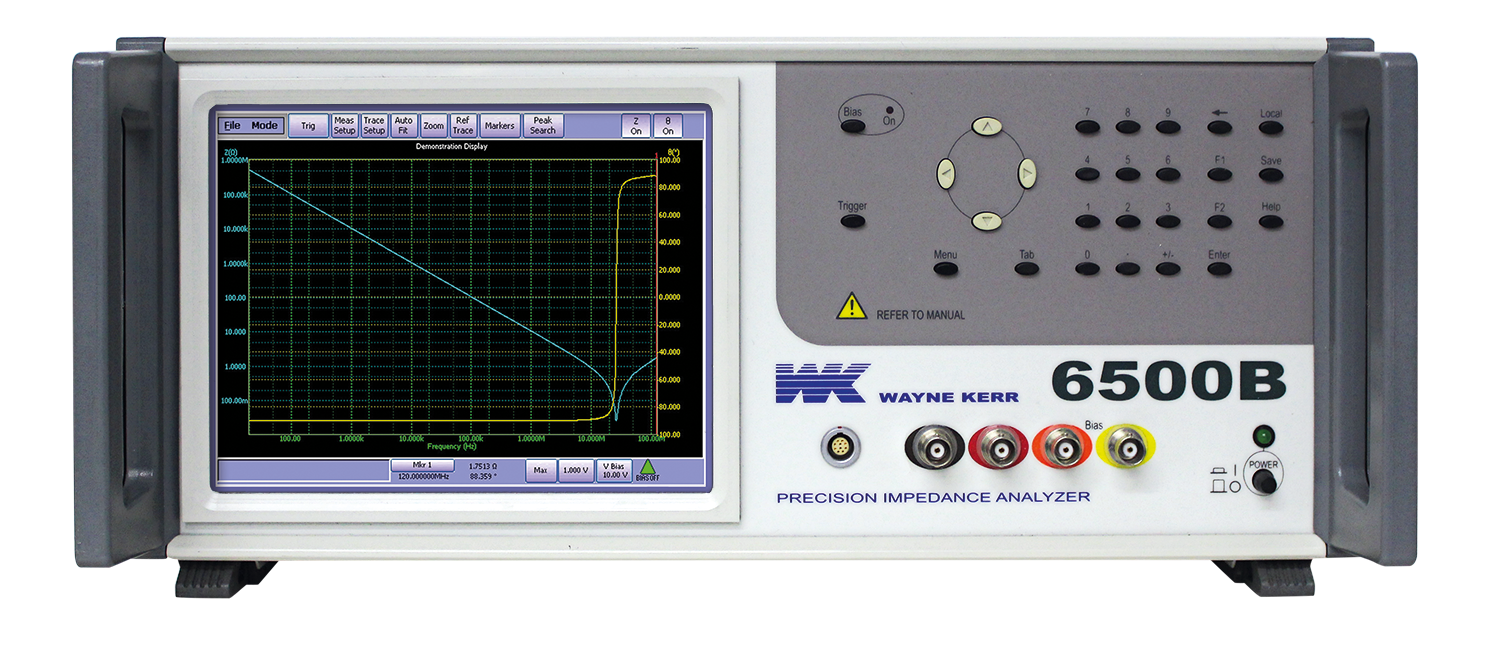The width and height of the screenshot is (1500, 665).
Task: Push the hardware Help key
Action: pyautogui.click(x=1271, y=221)
